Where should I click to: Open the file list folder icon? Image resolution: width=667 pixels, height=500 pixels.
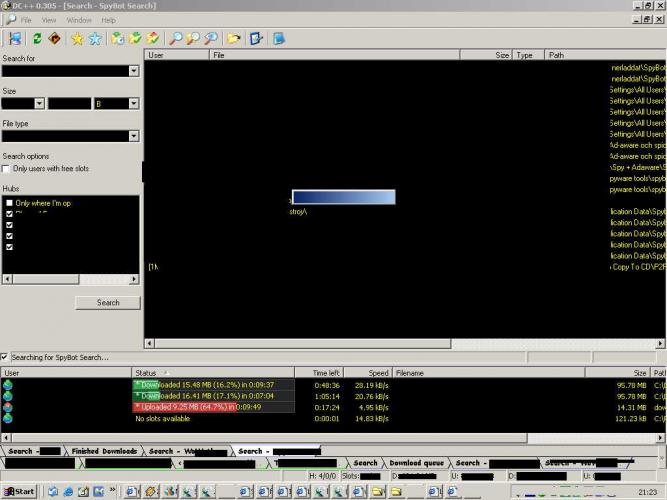coord(234,38)
